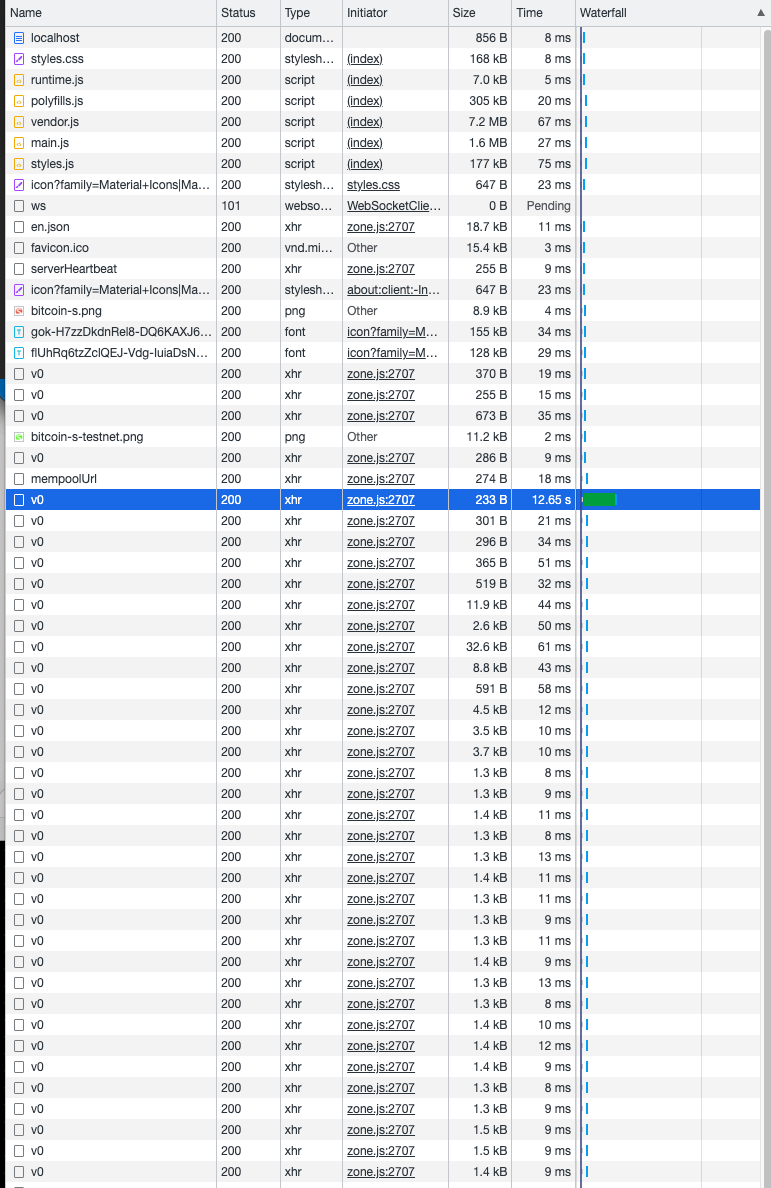
Task: Click the file icon beside serverHeartbeat
Action: pos(20,269)
